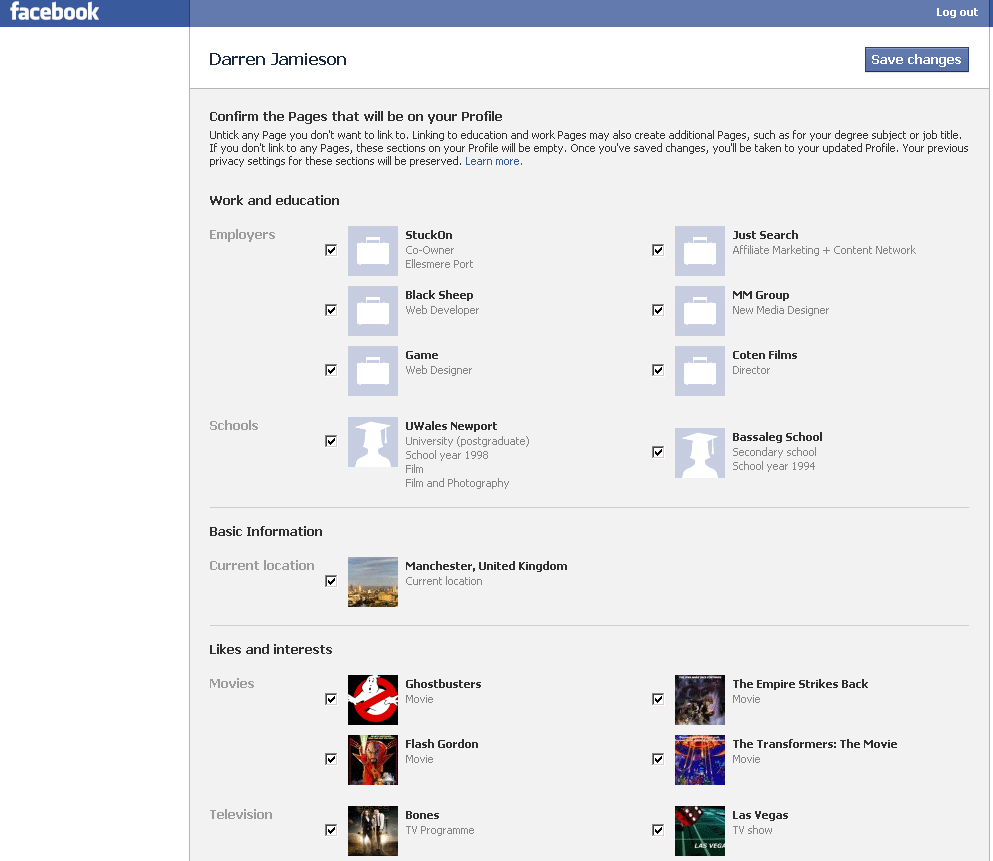Click the Ghostbusters movie logo thumbnail
993x861 pixels.
pos(373,700)
